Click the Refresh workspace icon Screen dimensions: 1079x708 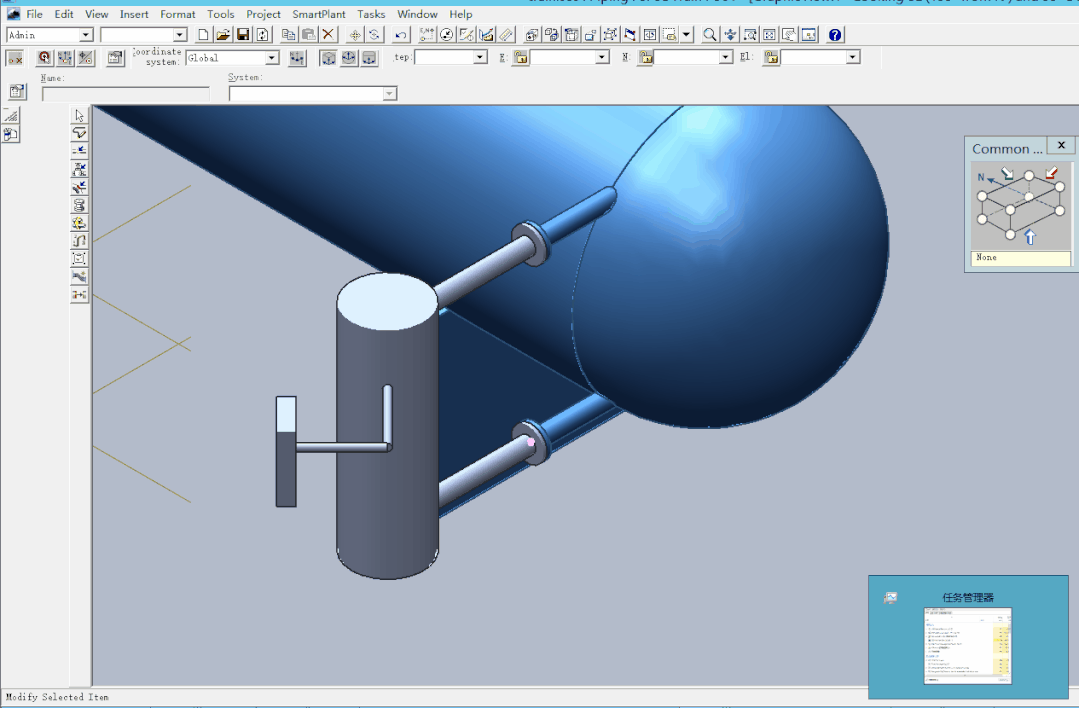click(x=262, y=34)
